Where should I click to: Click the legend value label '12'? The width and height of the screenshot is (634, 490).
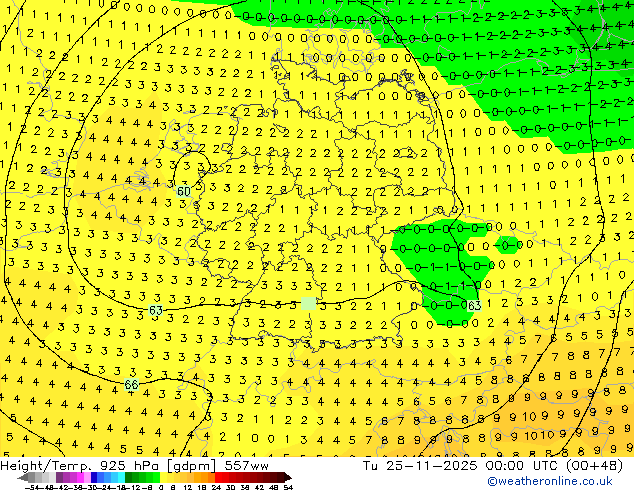[x=188, y=487]
